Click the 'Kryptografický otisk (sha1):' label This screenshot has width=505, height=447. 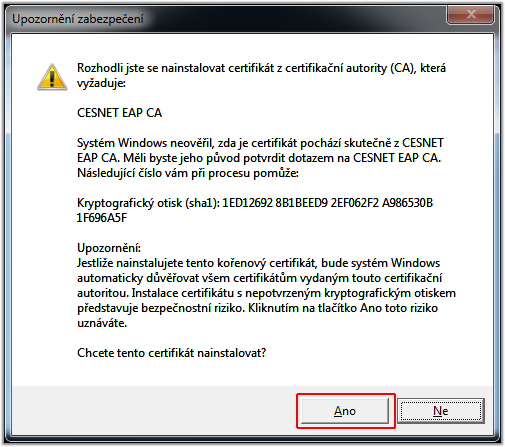coord(148,203)
